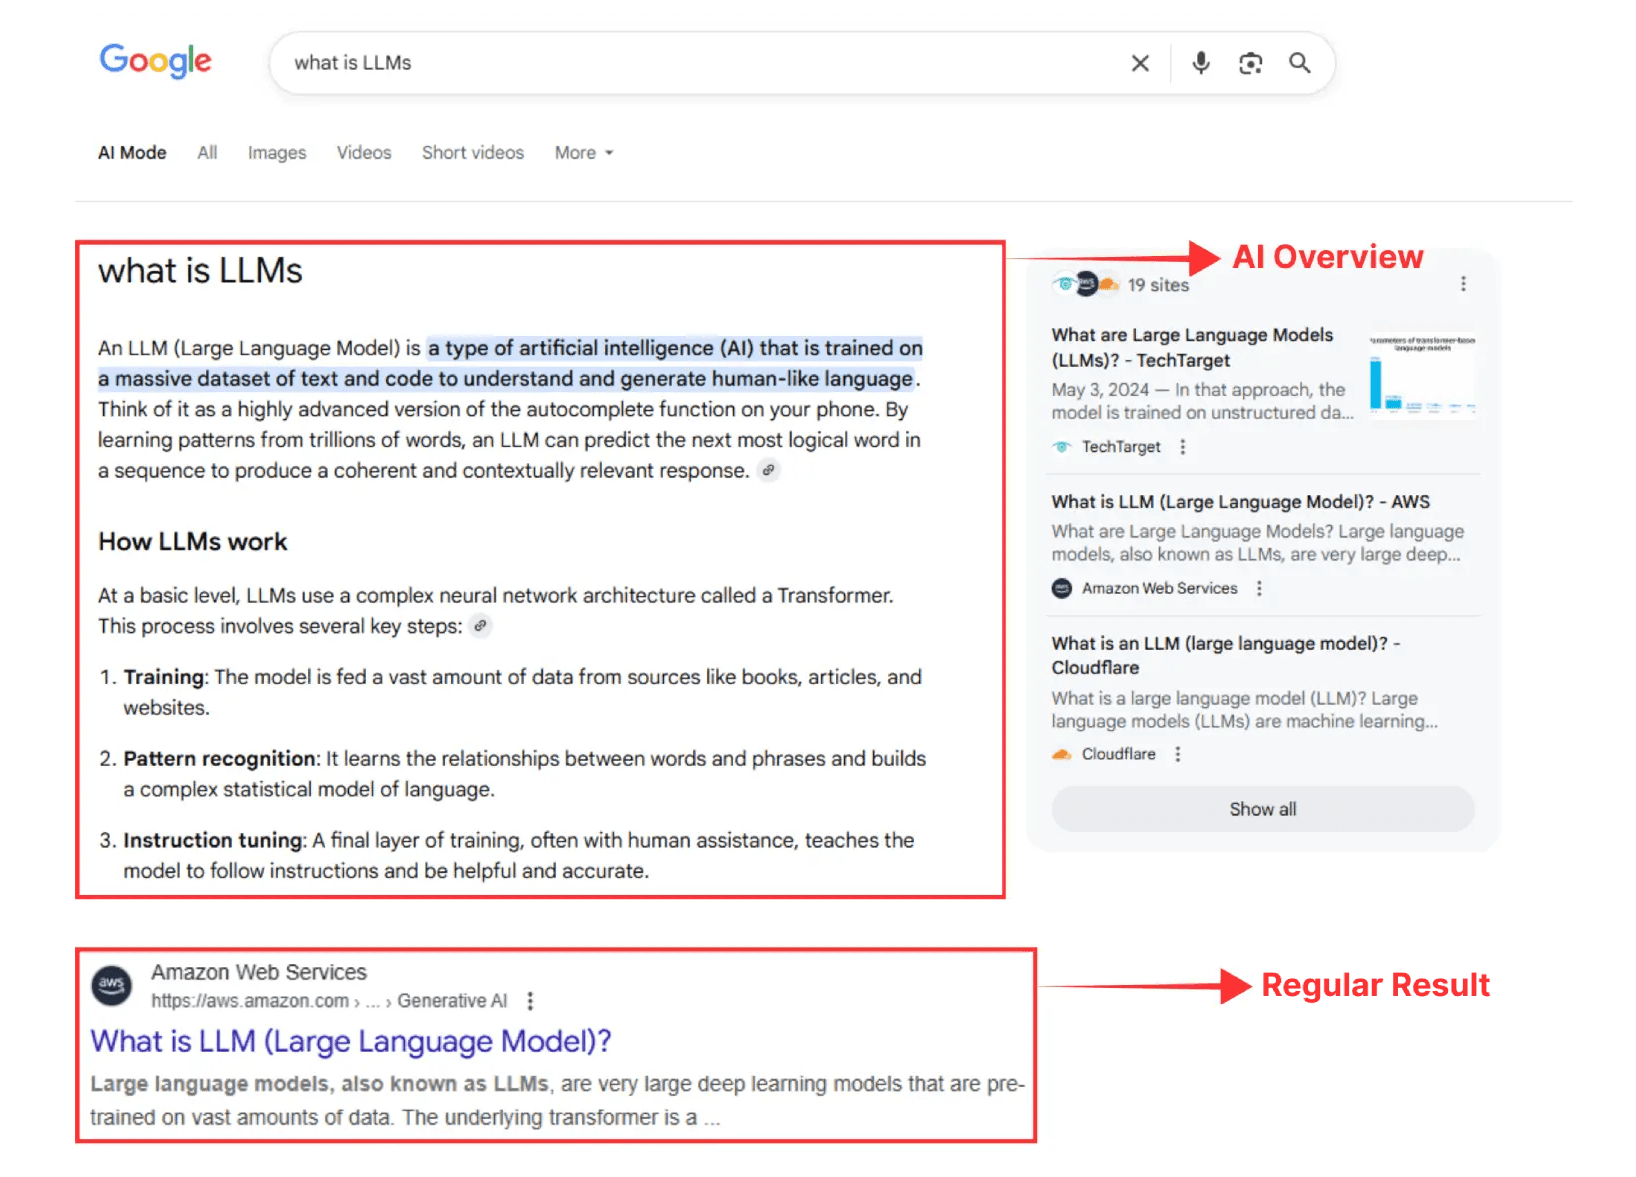Click the 'what is LLMs' overview heading
Image resolution: width=1636 pixels, height=1177 pixels.
pos(200,271)
